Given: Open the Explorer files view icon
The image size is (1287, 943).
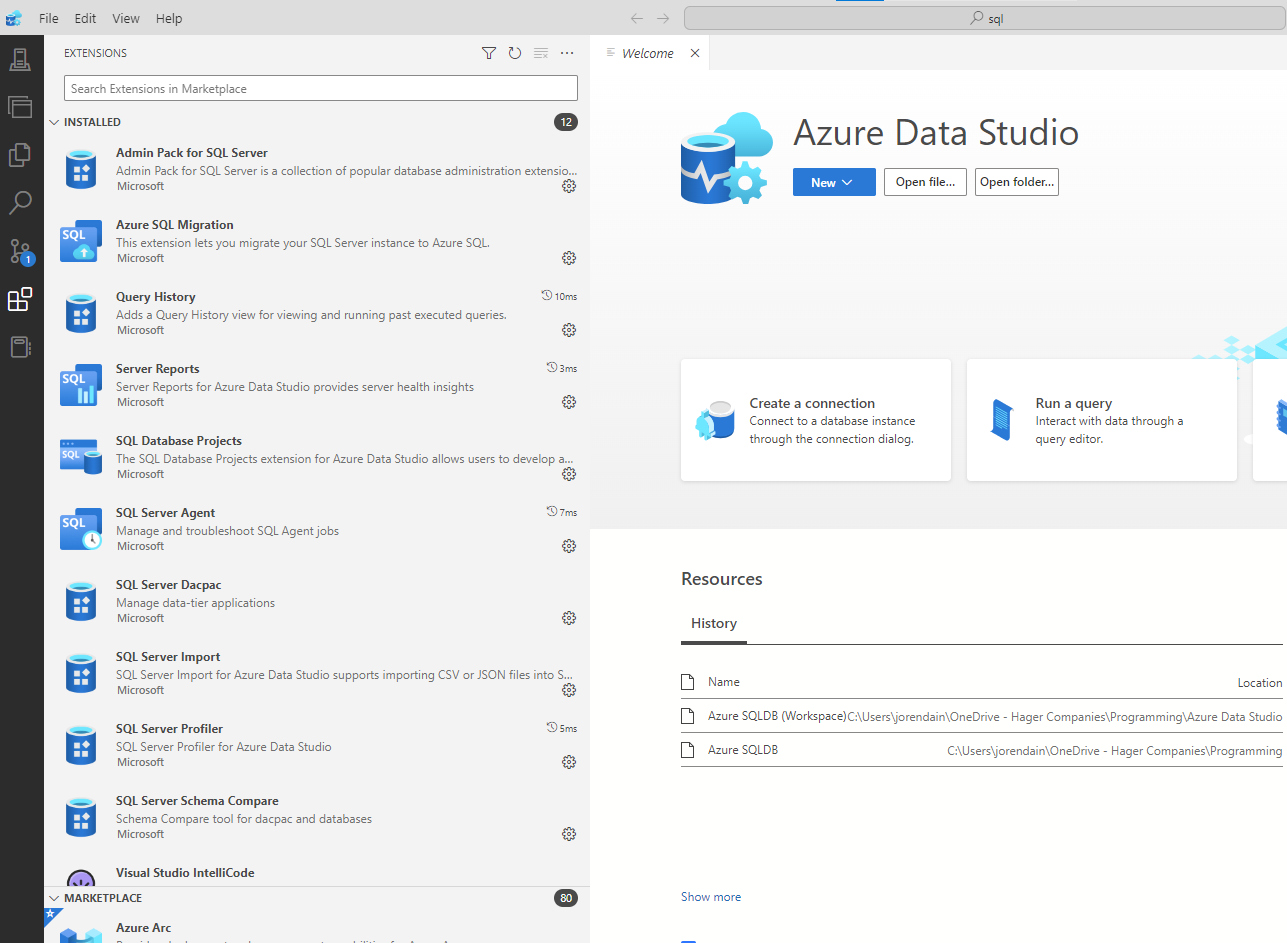Looking at the screenshot, I should pyautogui.click(x=20, y=155).
